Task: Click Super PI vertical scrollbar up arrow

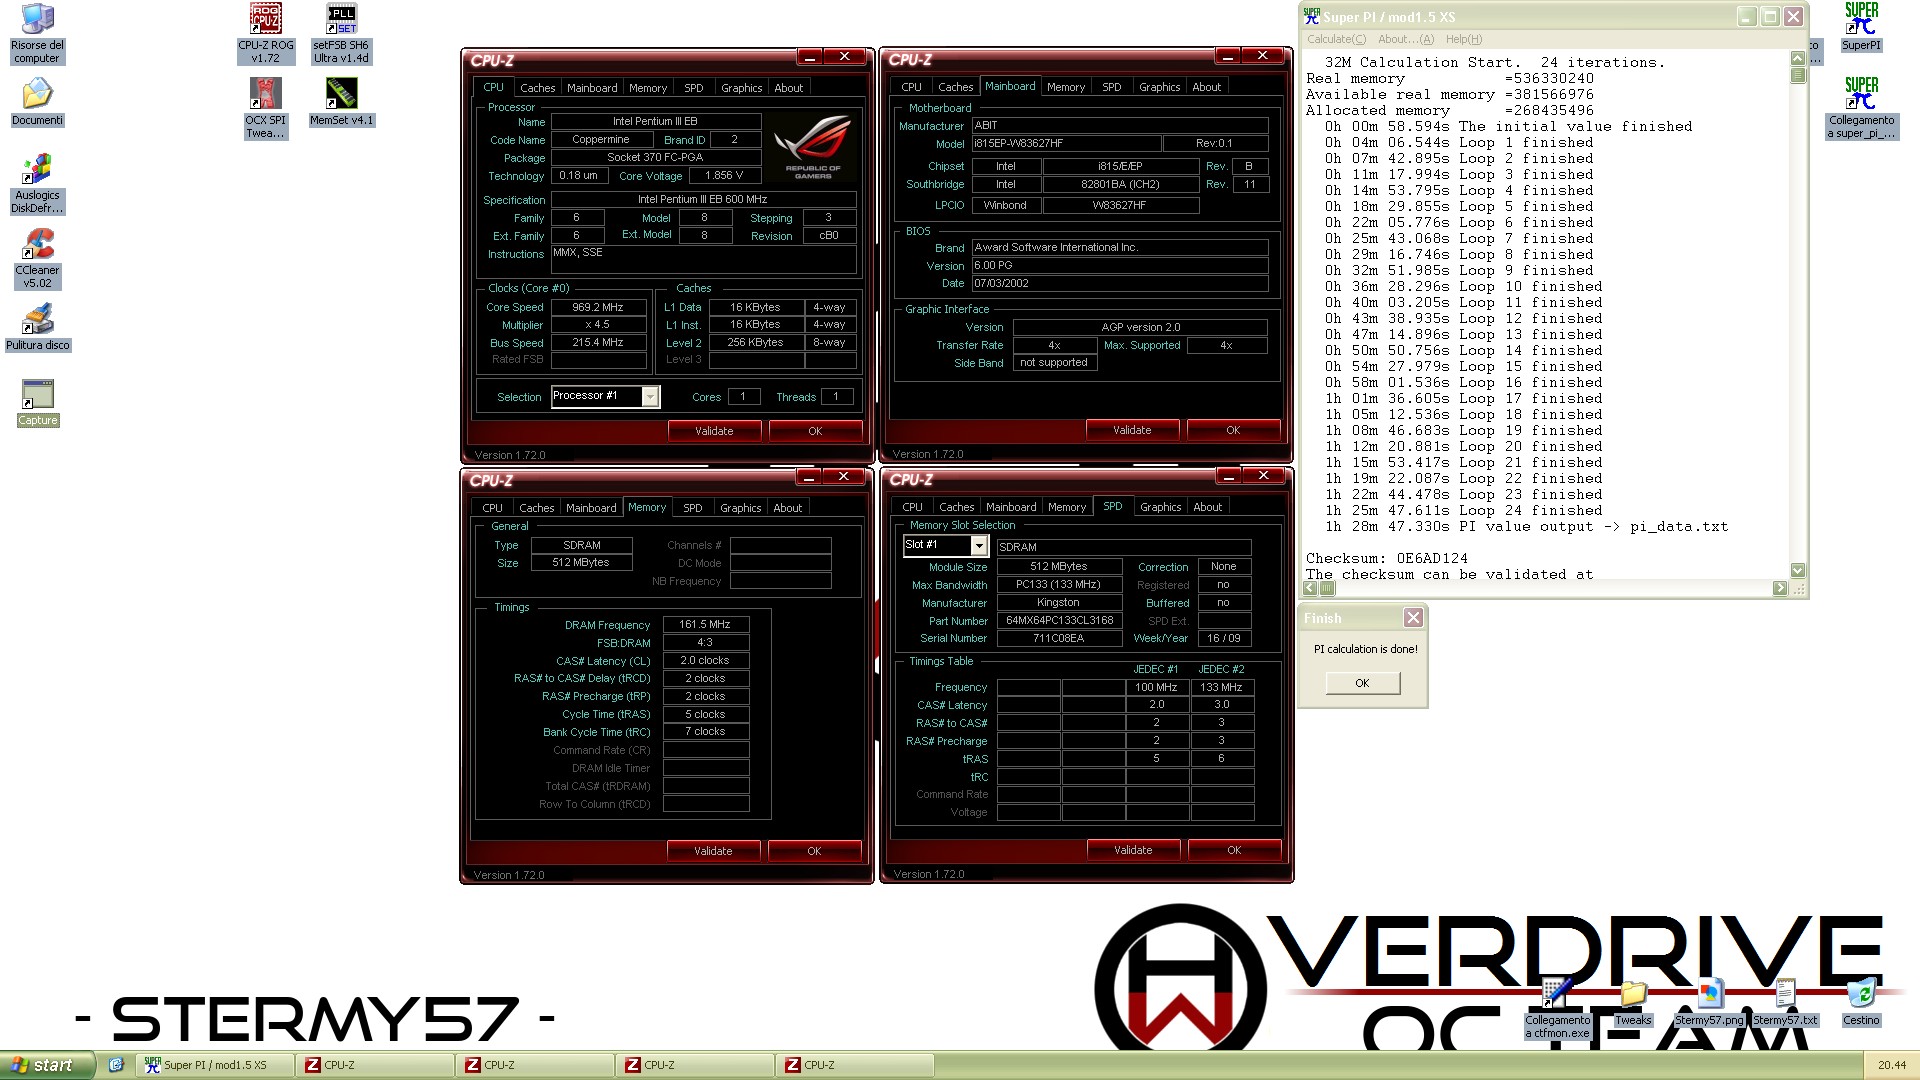Action: pyautogui.click(x=1798, y=59)
